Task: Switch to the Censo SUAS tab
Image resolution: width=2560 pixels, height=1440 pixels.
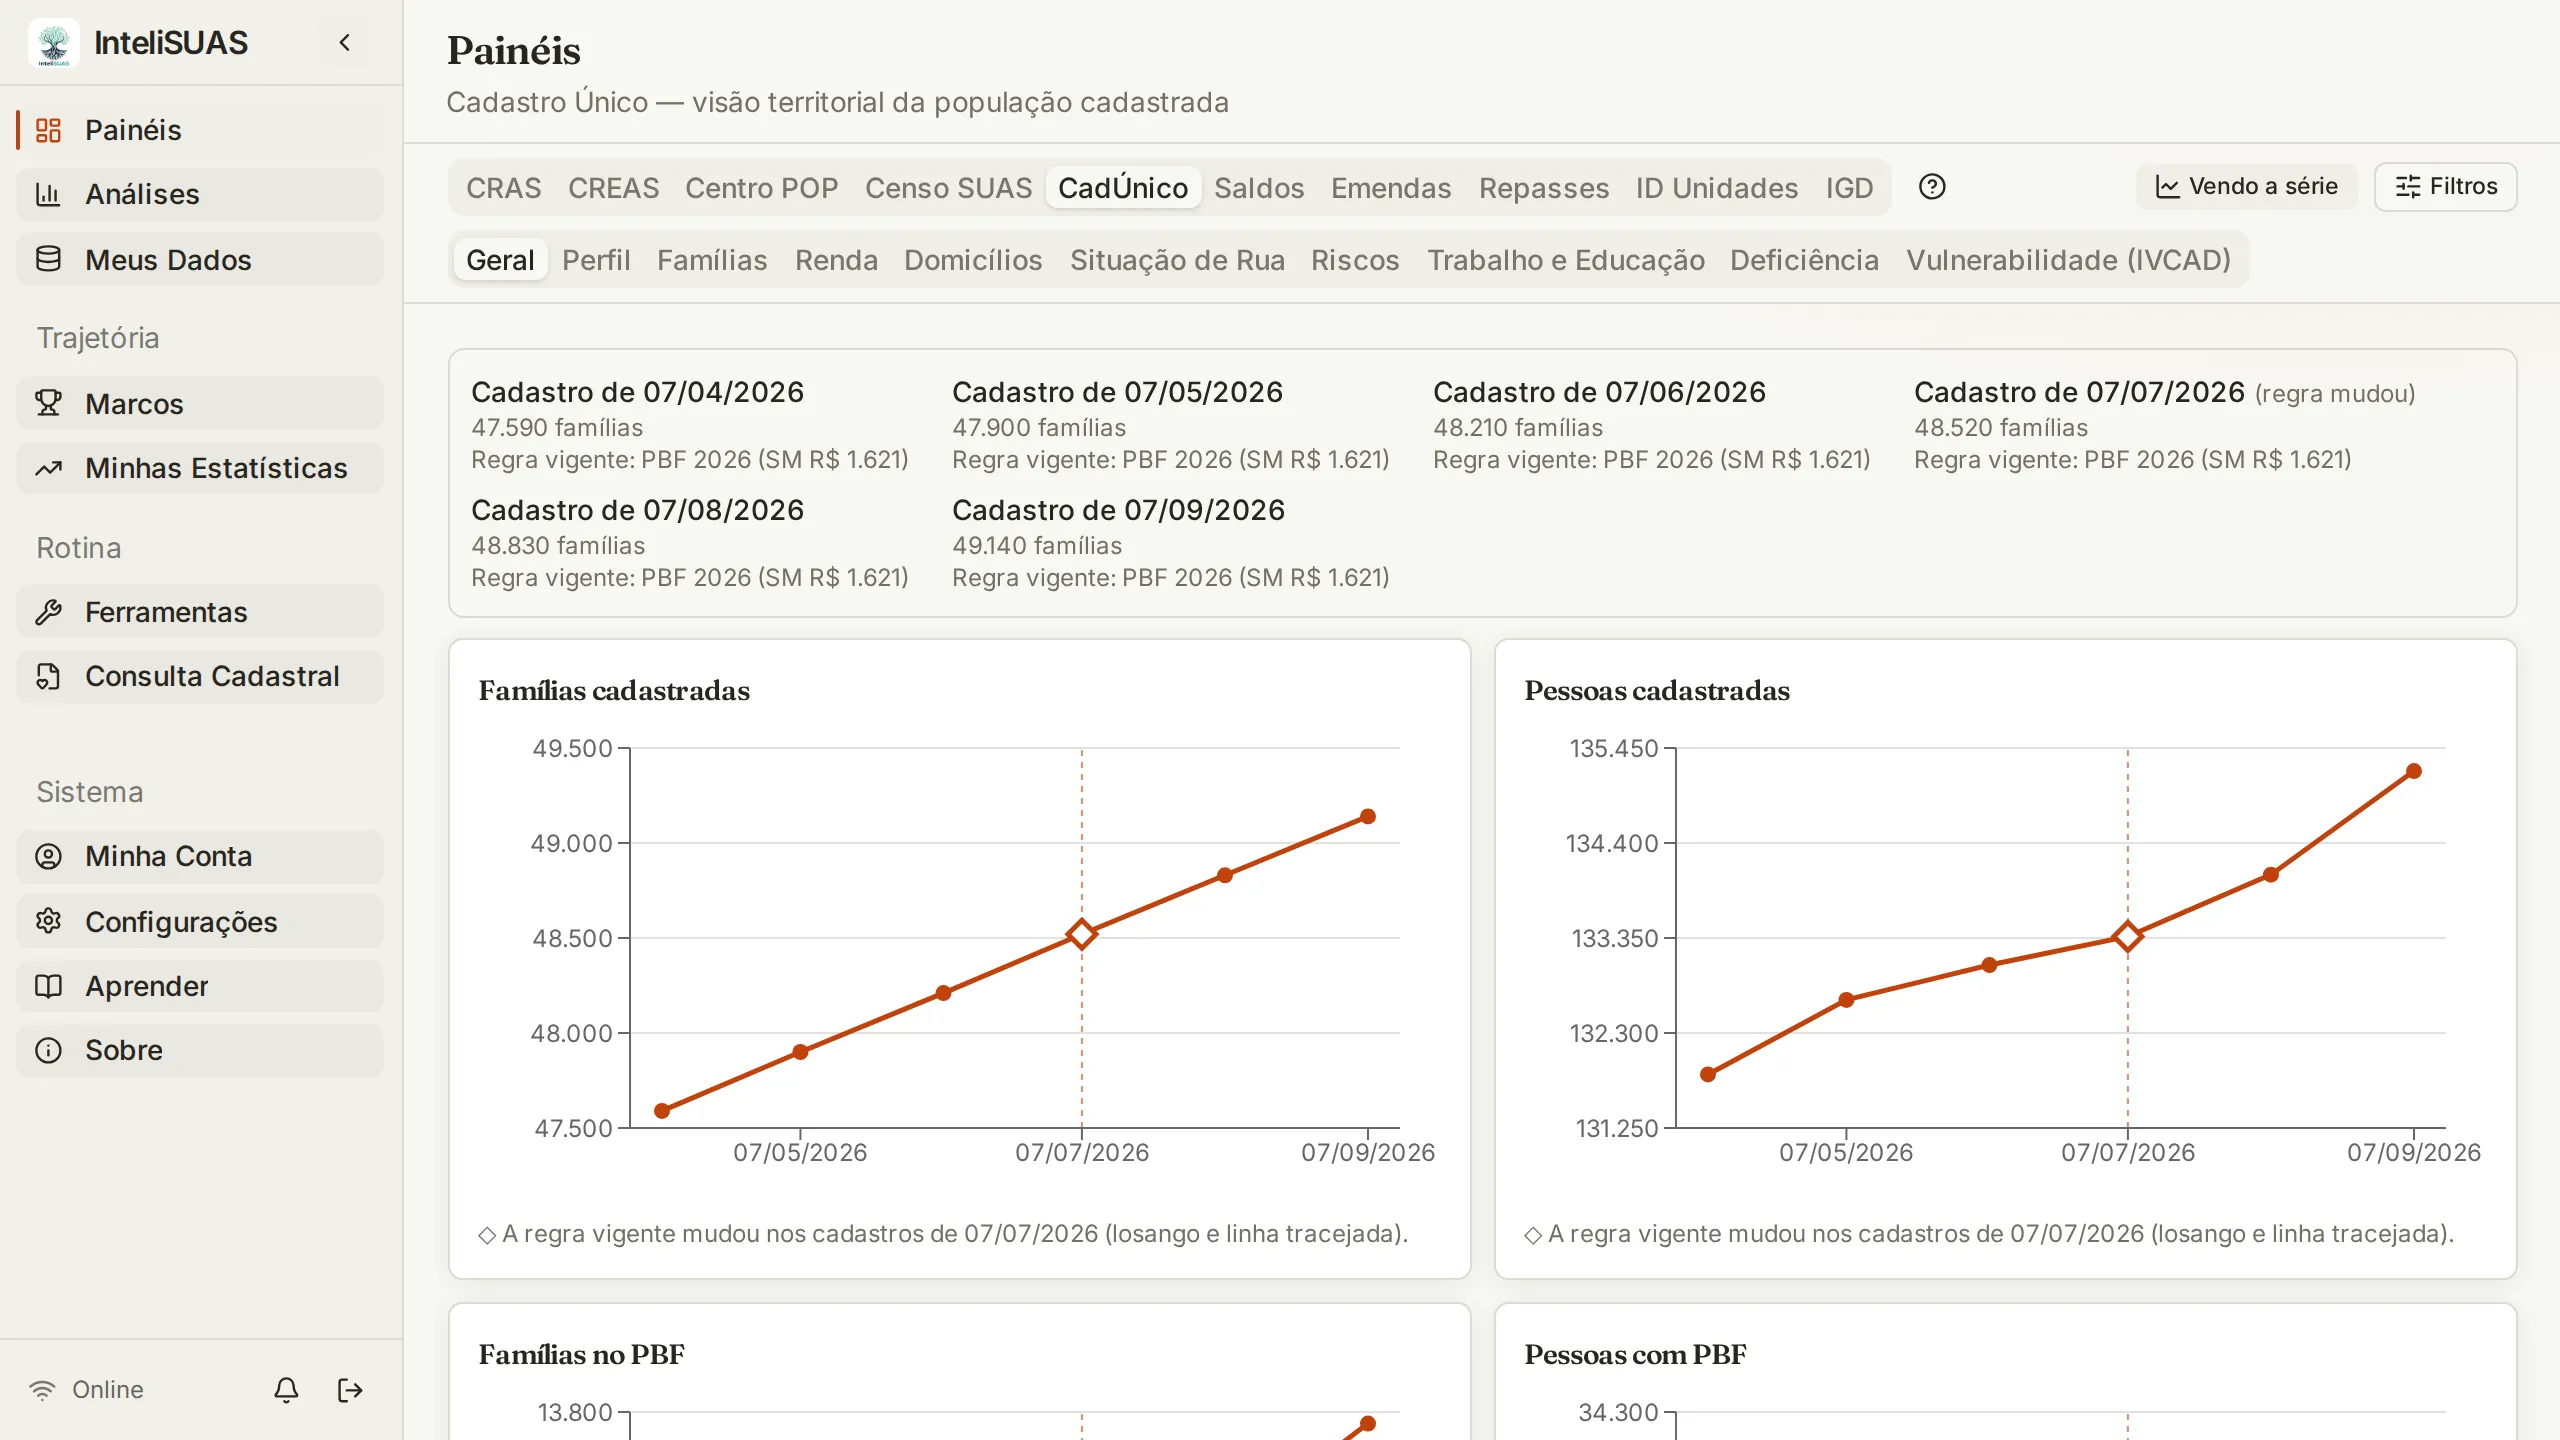Action: [948, 188]
